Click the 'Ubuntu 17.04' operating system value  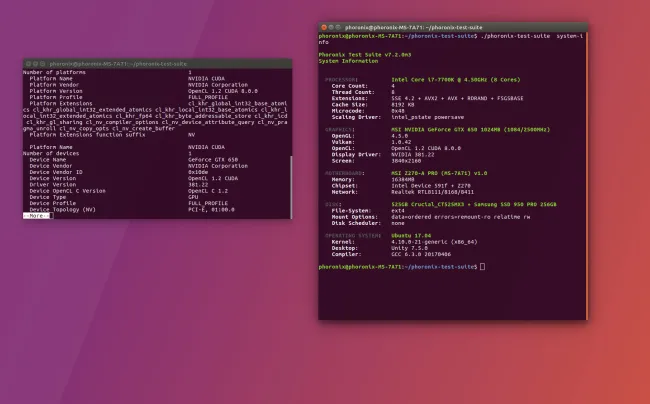pos(411,235)
